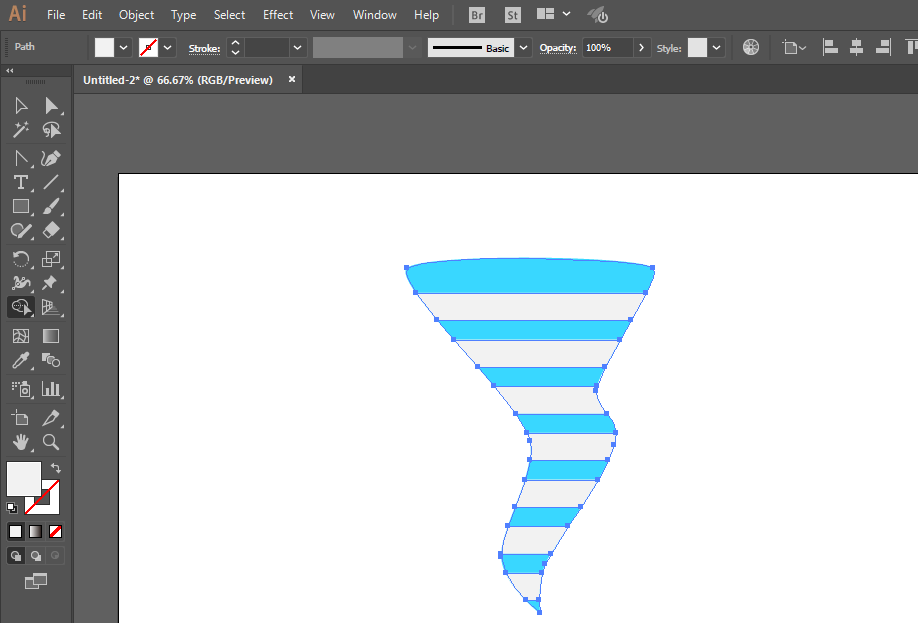The image size is (918, 623).
Task: Pick the Hand tool
Action: tap(21, 442)
